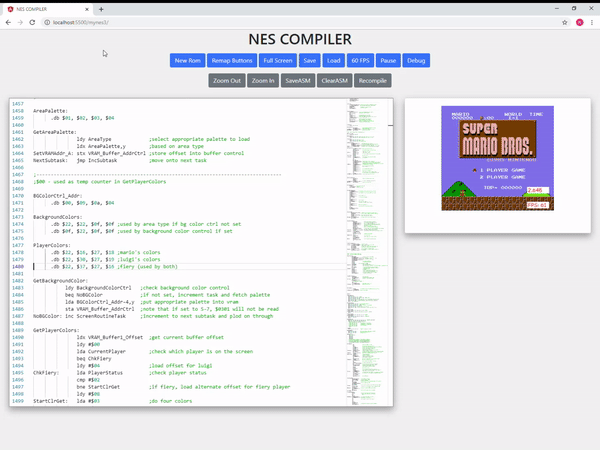The image size is (600, 450).
Task: Click the GetPlayerColors: label
Action: [56, 330]
